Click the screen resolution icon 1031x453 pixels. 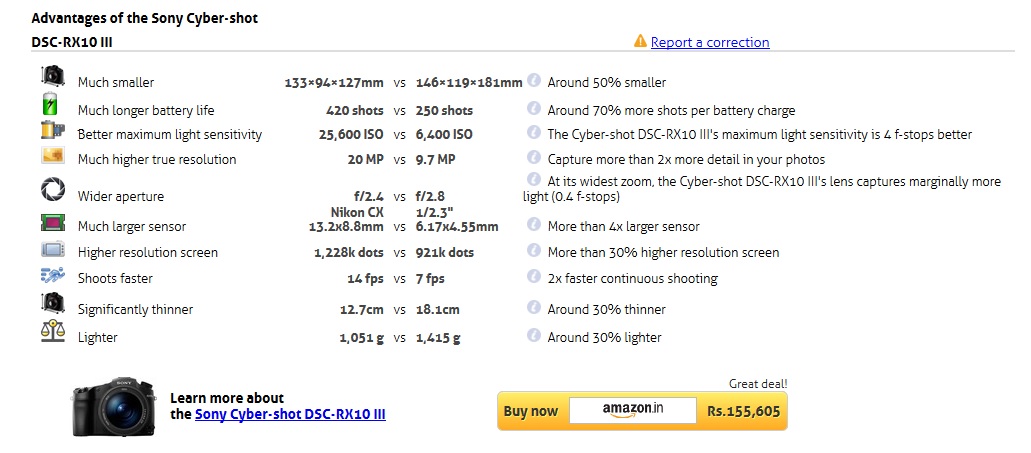click(53, 249)
